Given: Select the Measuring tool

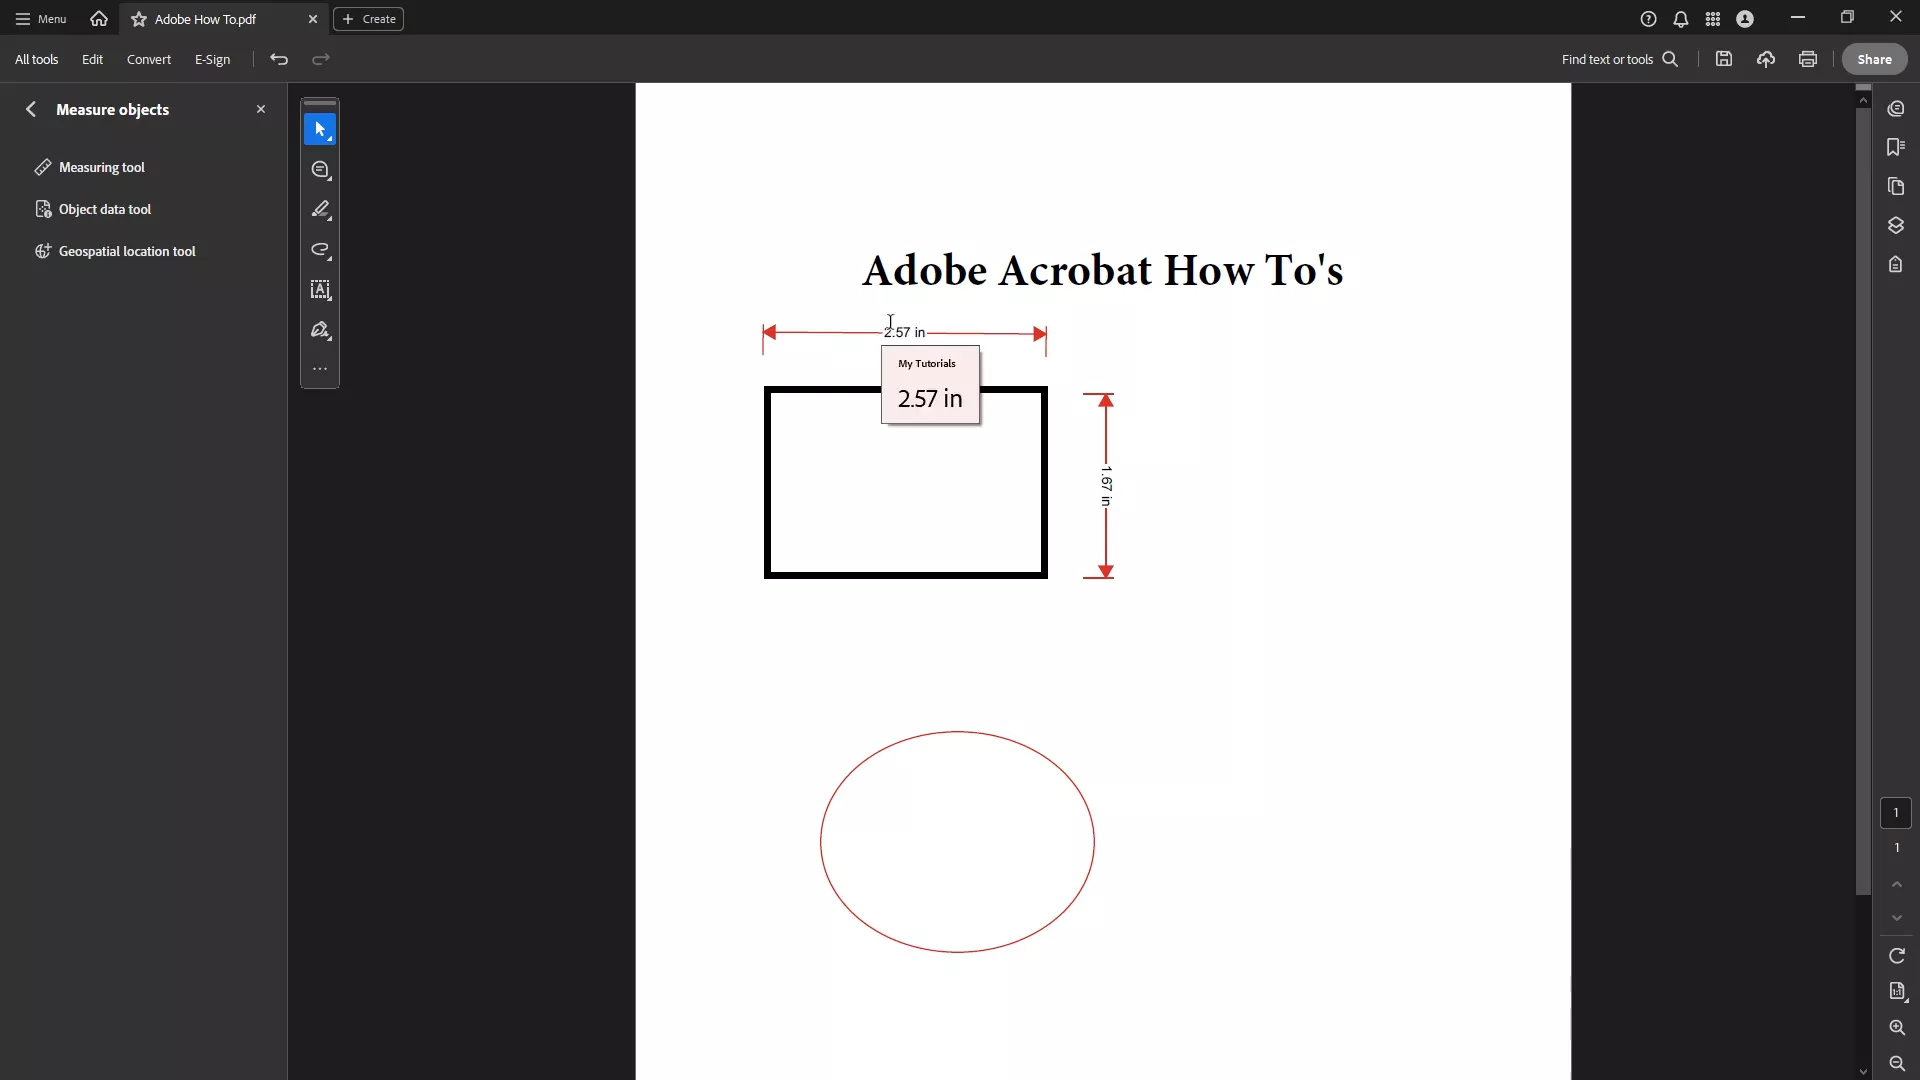Looking at the screenshot, I should (x=102, y=167).
